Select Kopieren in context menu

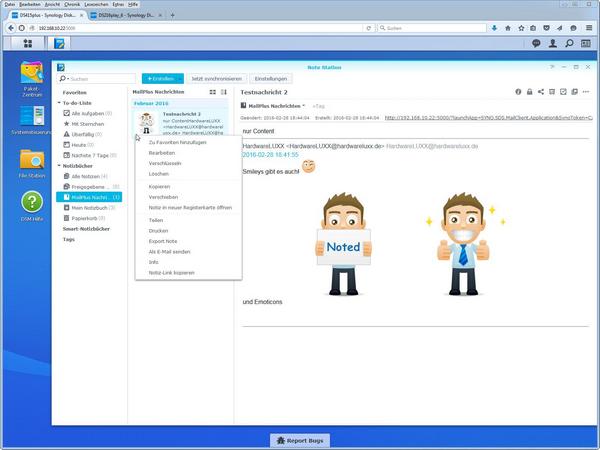[159, 187]
